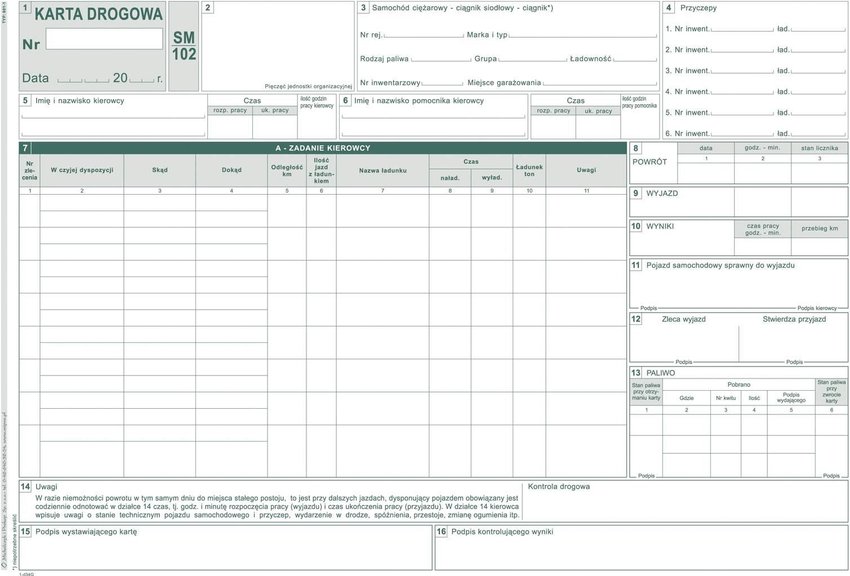Image resolution: width=850 pixels, height=576 pixels.
Task: Click the Marka i typ field
Action: pyautogui.click(x=580, y=35)
